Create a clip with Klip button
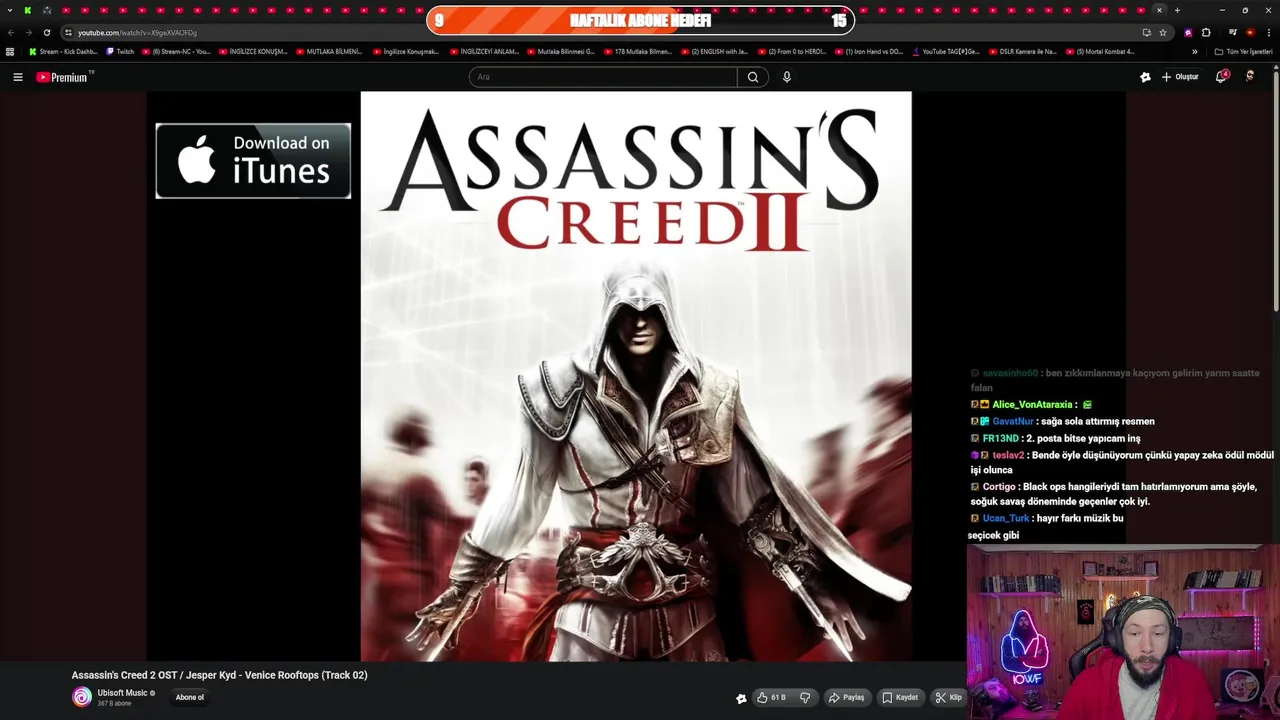1280x720 pixels. pos(949,698)
